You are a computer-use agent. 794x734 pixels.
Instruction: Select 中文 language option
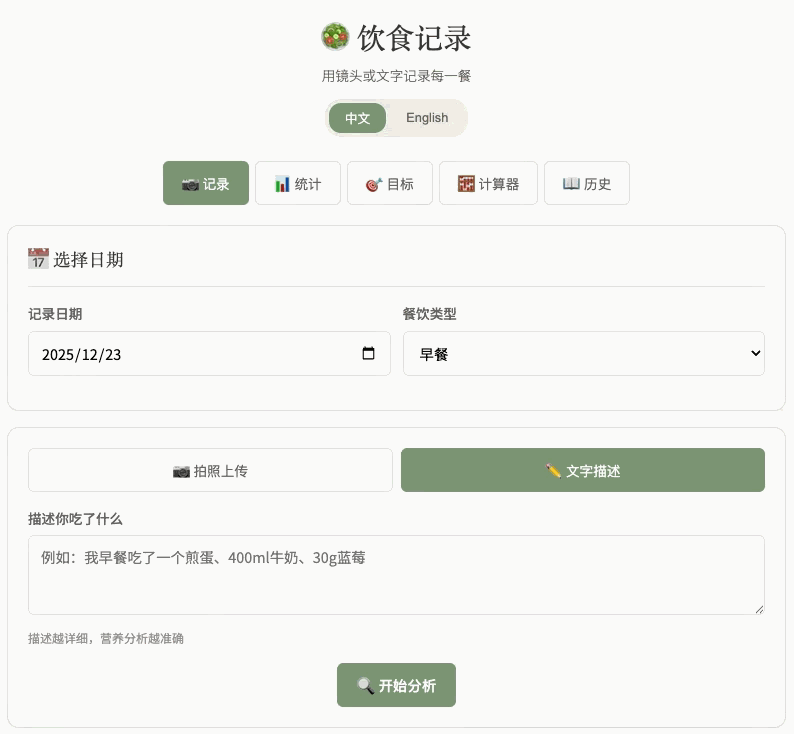click(x=357, y=118)
